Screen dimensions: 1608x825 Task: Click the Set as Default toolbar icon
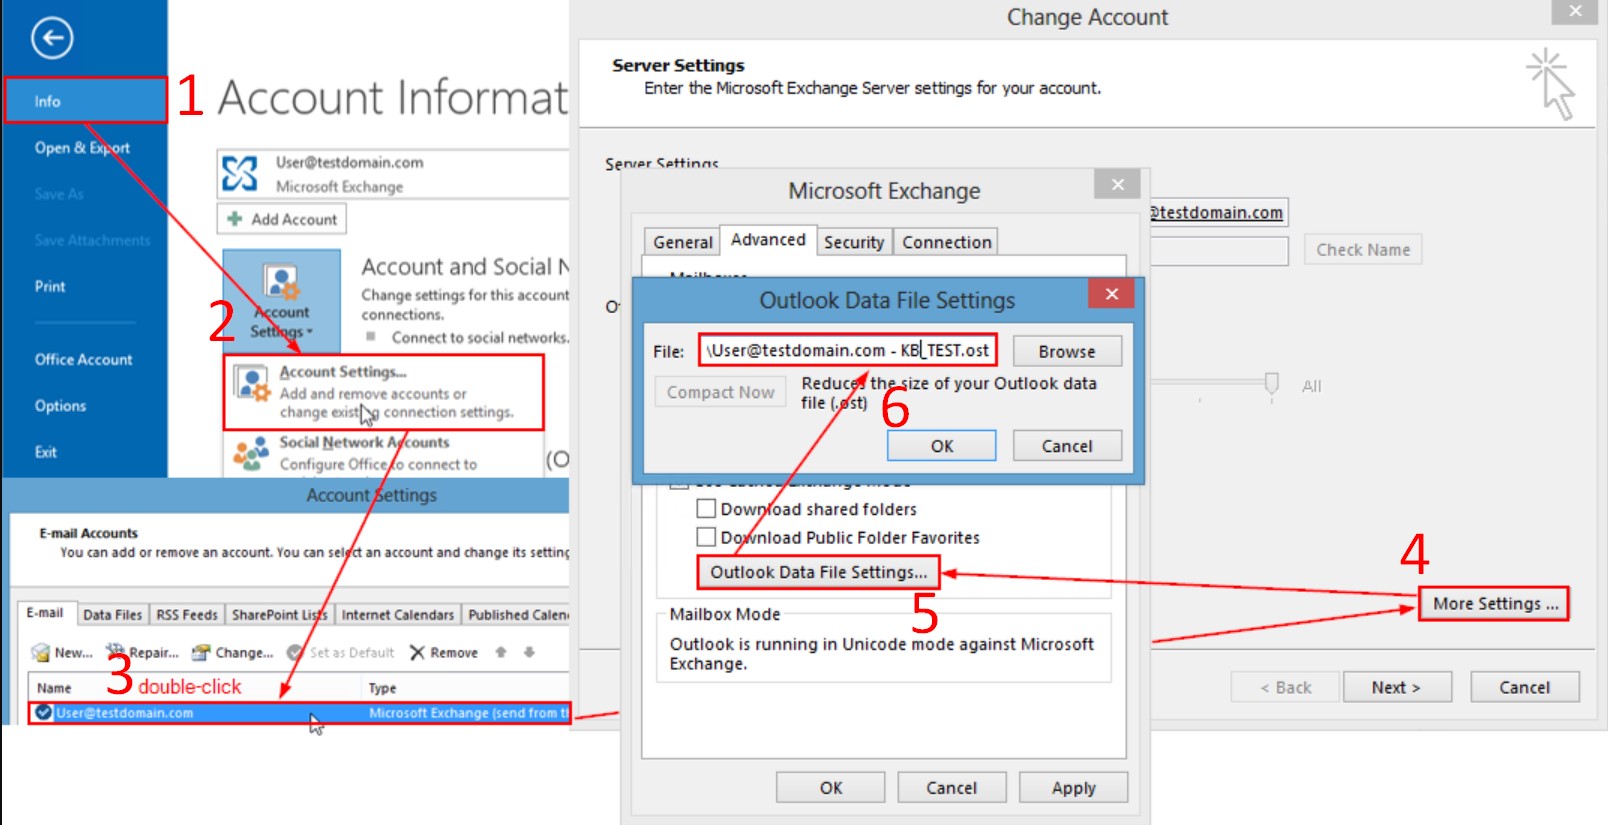[x=295, y=653]
